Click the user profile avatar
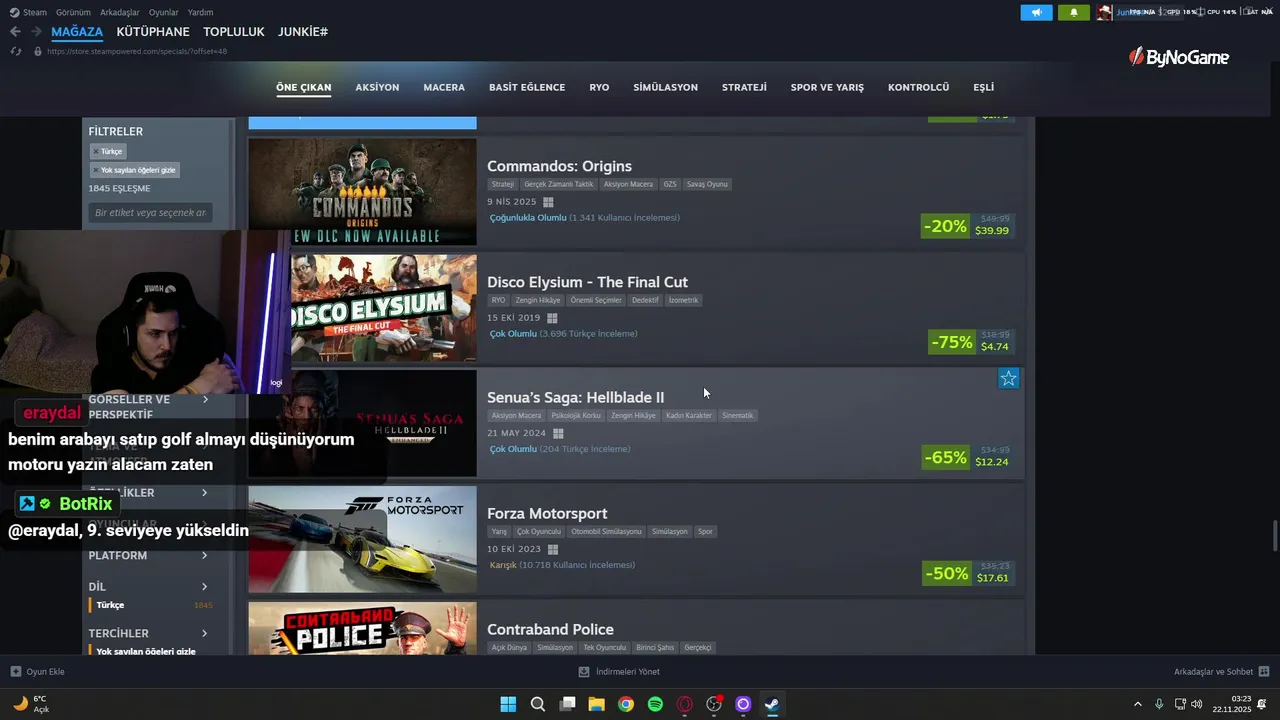 (x=1104, y=12)
